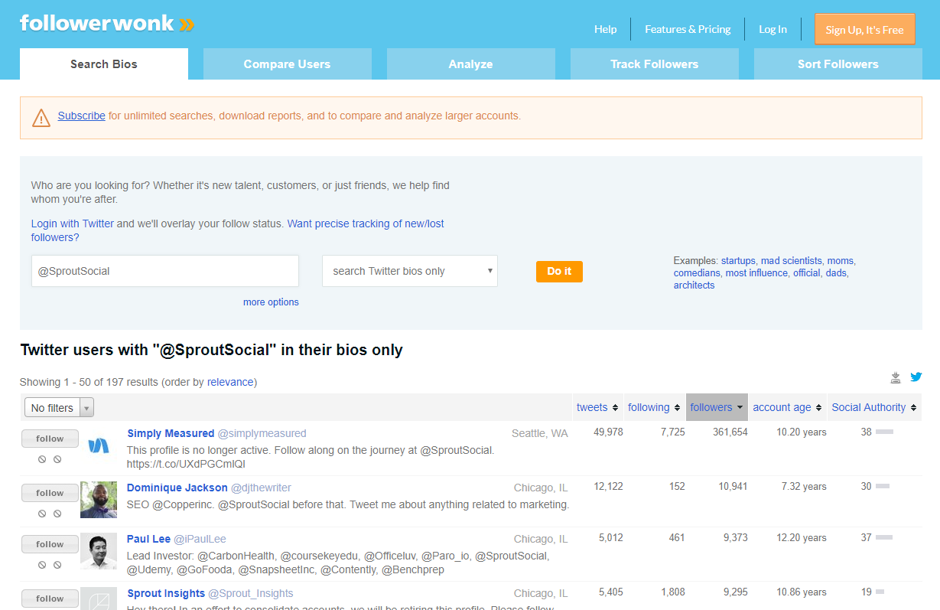
Task: Click Sign Up, It's Free button
Action: coord(864,30)
